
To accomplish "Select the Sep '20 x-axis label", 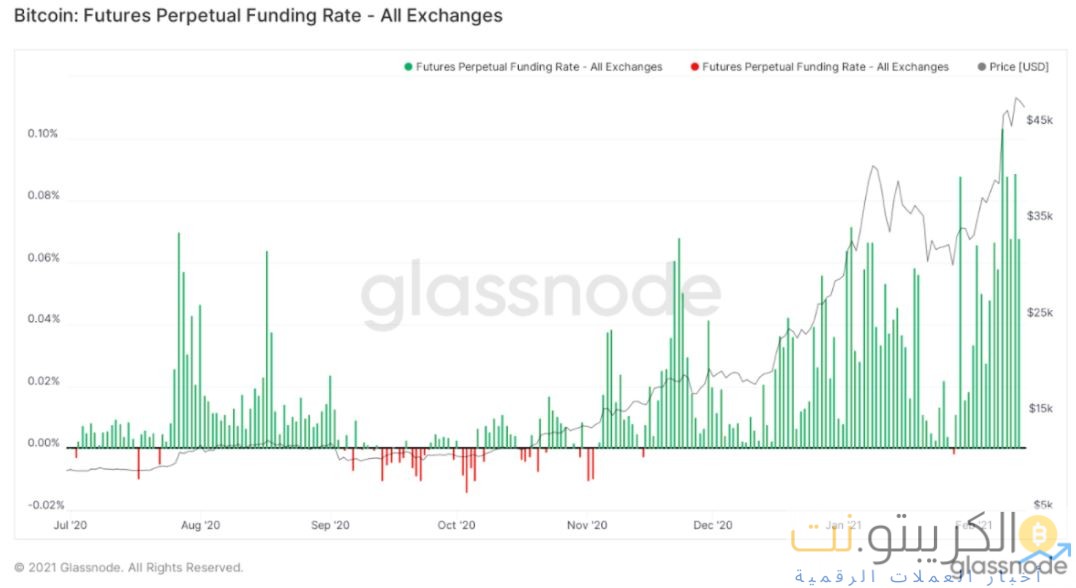I will (329, 524).
